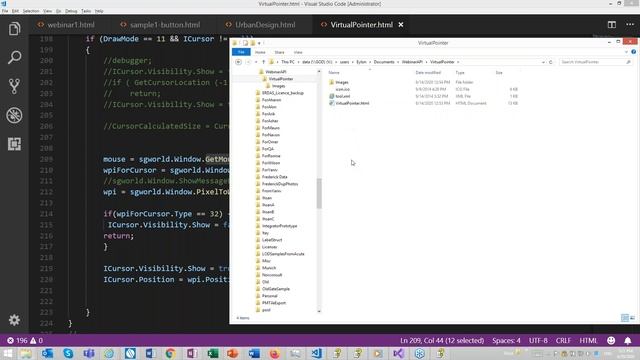Viewport: 640px width, 360px height.
Task: Select the Images subfolder in folder tree
Action: click(x=278, y=86)
